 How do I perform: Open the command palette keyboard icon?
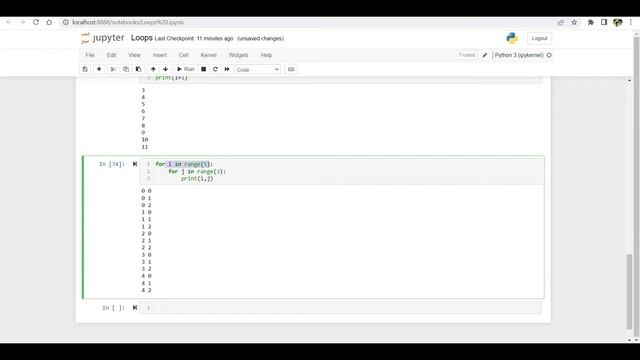click(291, 69)
